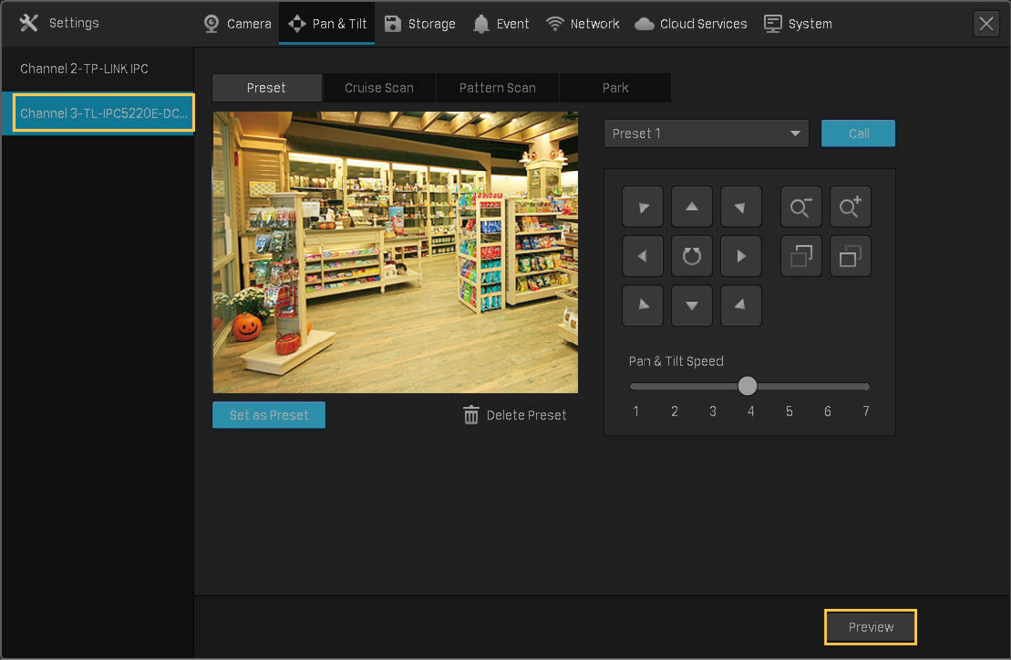
Task: Open the Cloud Services tab
Action: (691, 24)
